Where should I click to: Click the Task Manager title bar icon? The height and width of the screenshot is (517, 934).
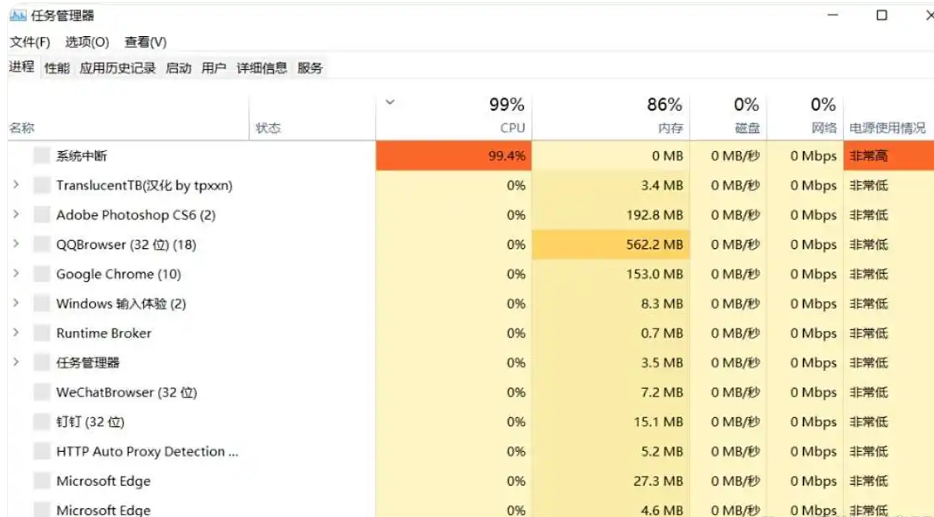click(18, 15)
